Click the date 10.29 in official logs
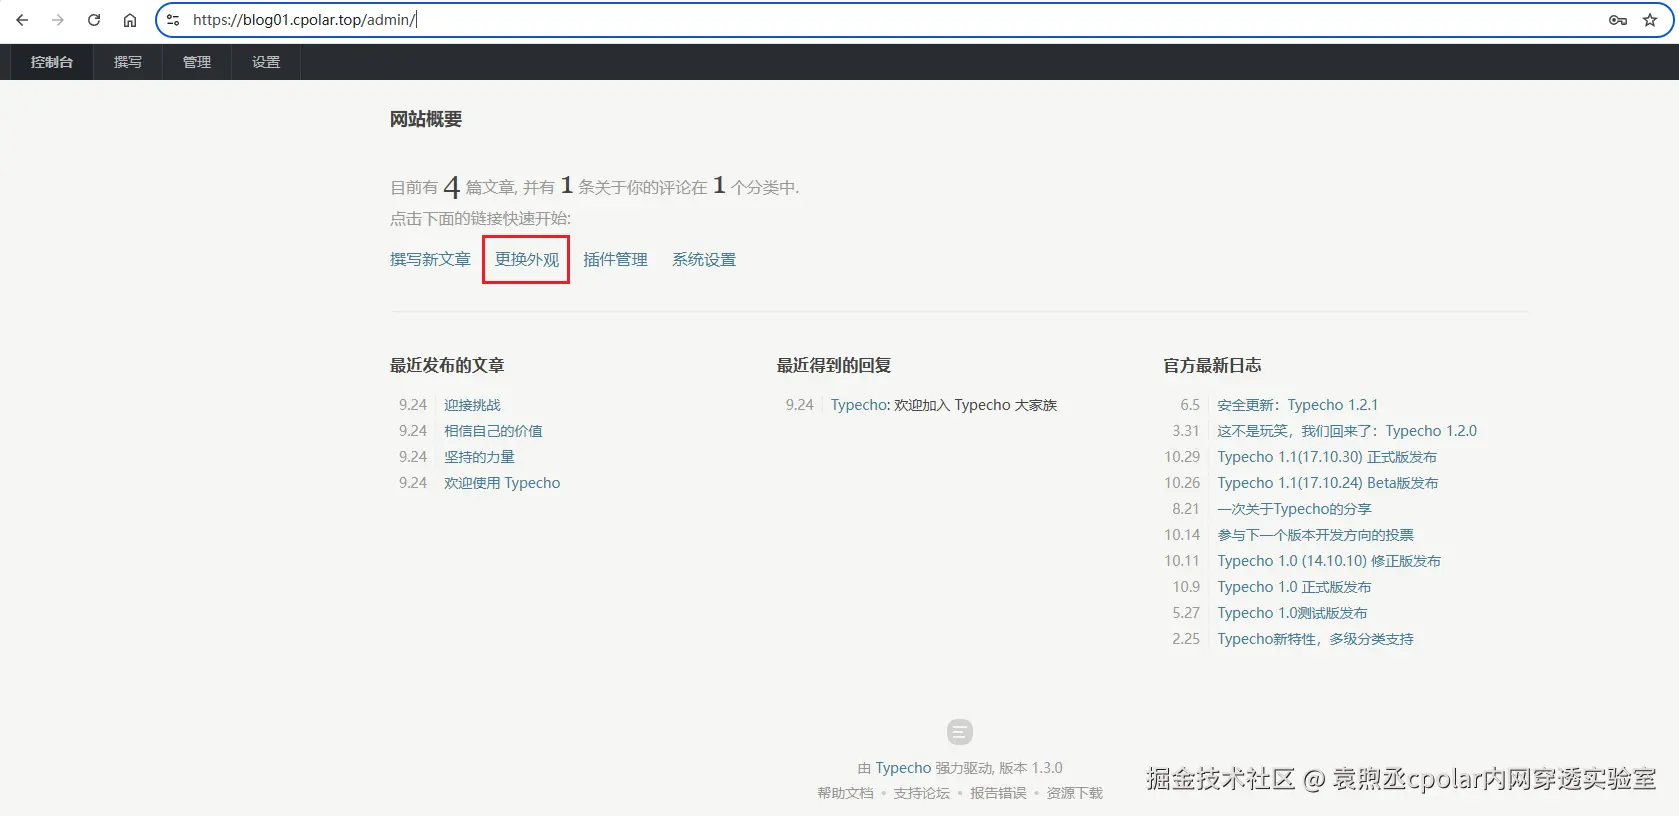The image size is (1679, 816). (1182, 457)
